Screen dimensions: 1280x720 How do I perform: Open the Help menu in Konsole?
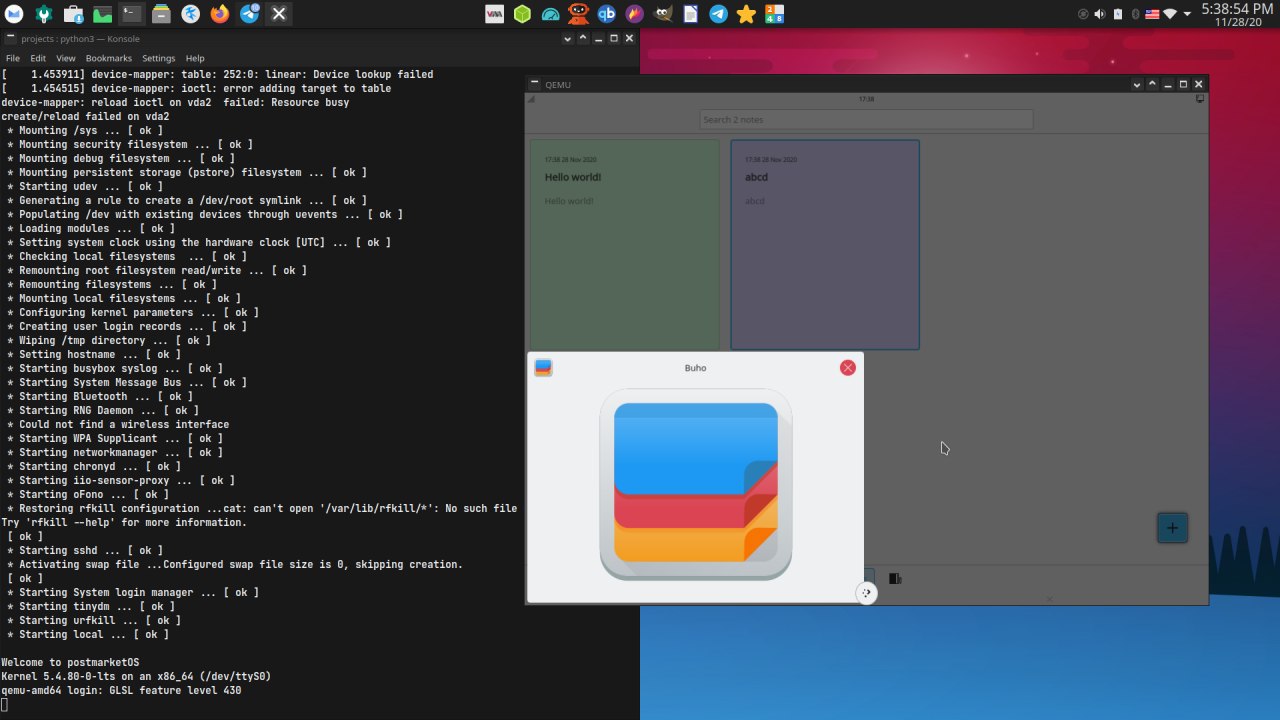point(195,58)
